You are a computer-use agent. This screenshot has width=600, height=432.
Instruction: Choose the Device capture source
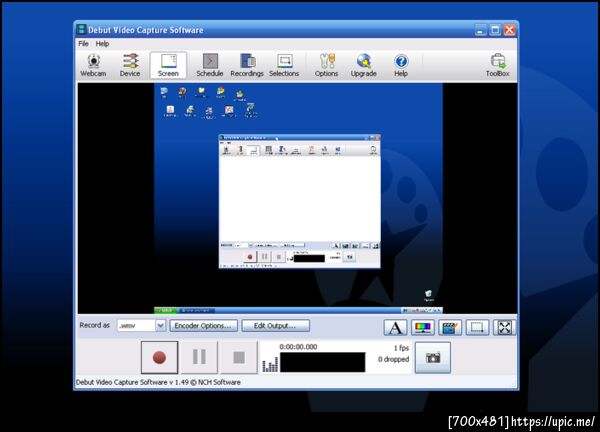pos(130,65)
